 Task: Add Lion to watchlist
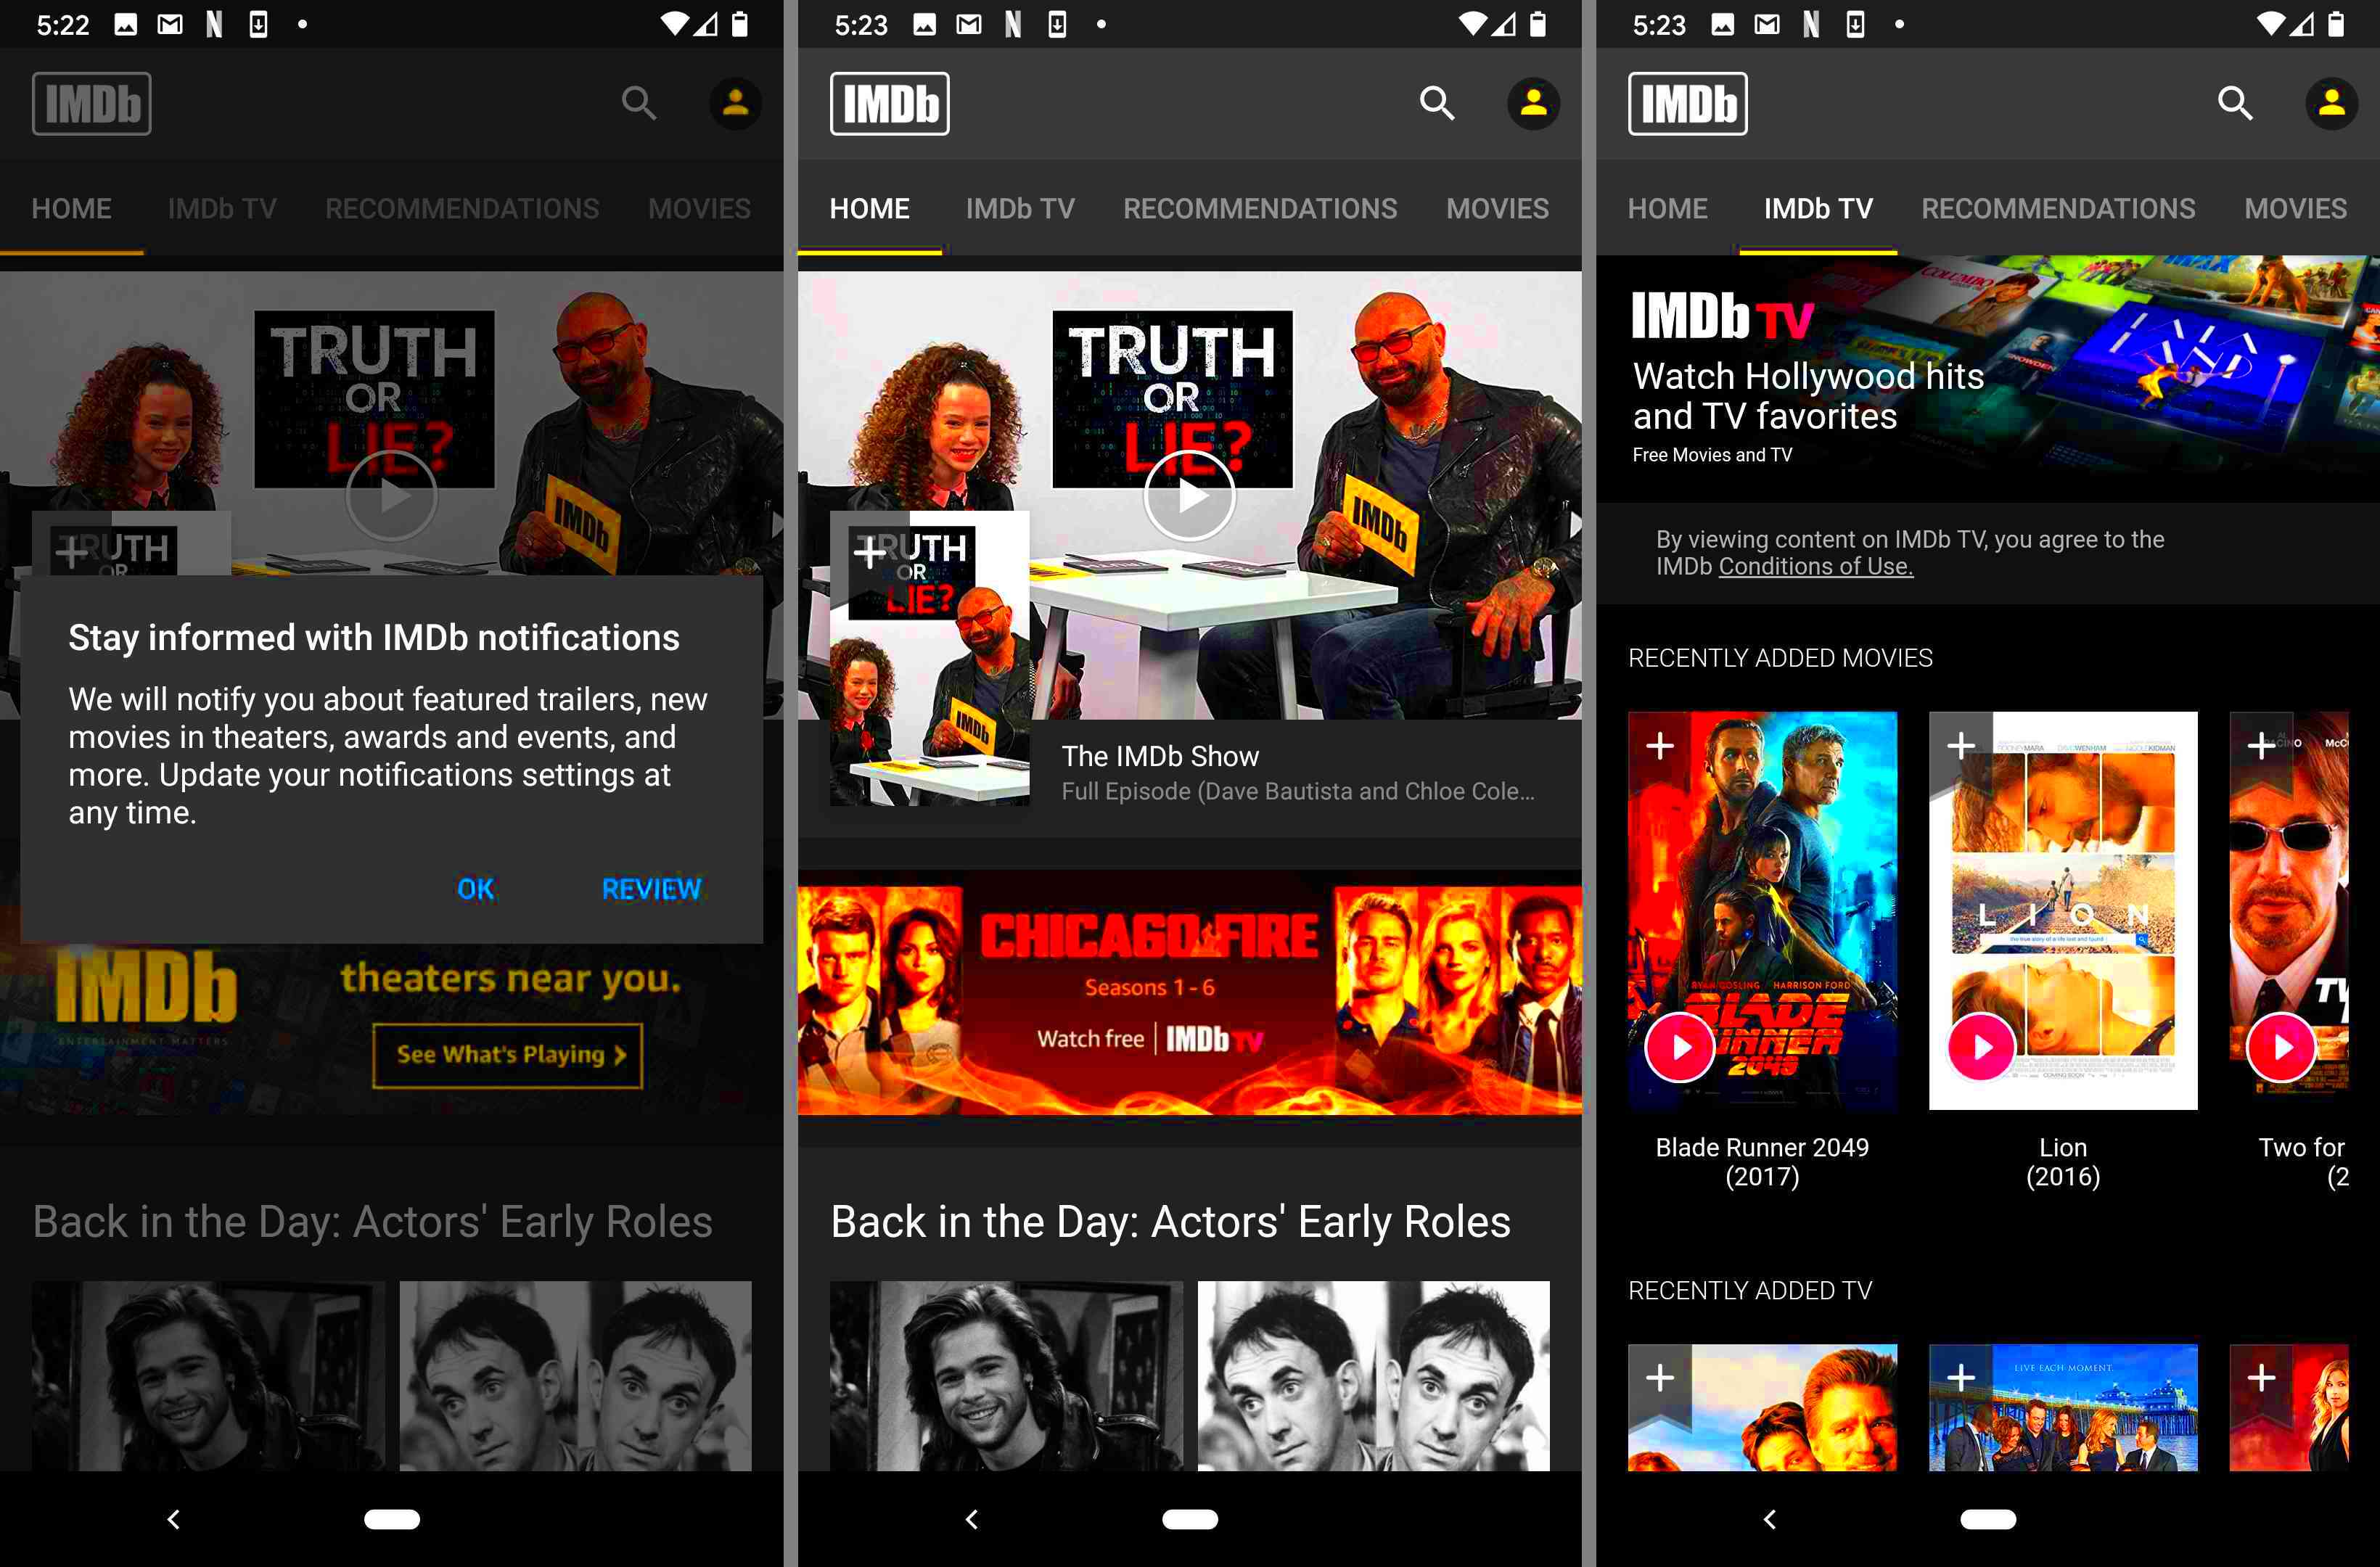(x=1960, y=745)
